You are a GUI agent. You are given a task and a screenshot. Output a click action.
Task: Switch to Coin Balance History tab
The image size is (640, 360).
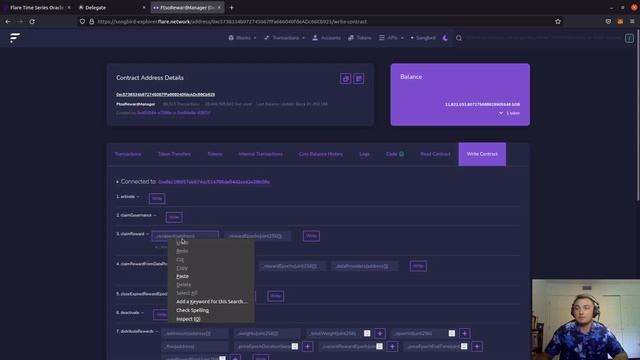point(321,154)
